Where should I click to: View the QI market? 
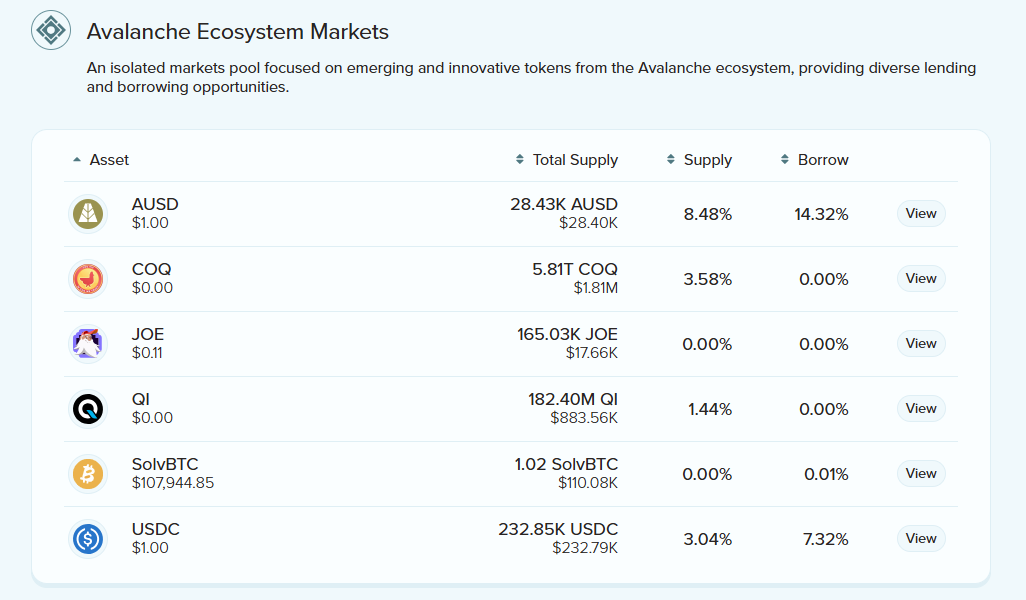pos(921,408)
